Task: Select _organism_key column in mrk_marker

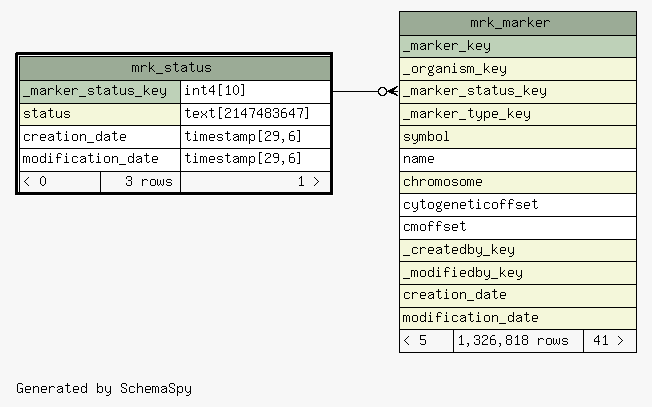Action: (x=518, y=69)
